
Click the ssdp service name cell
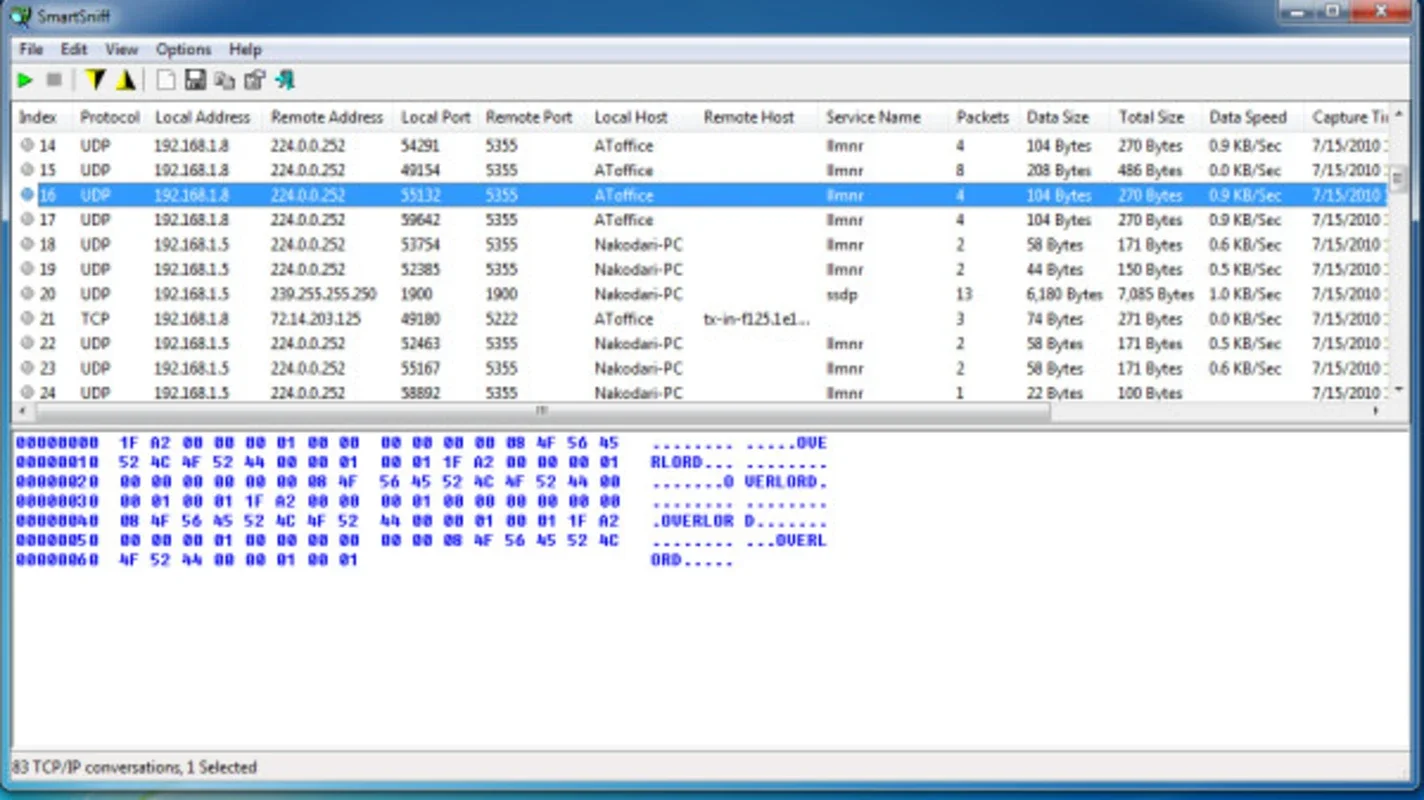coord(842,294)
